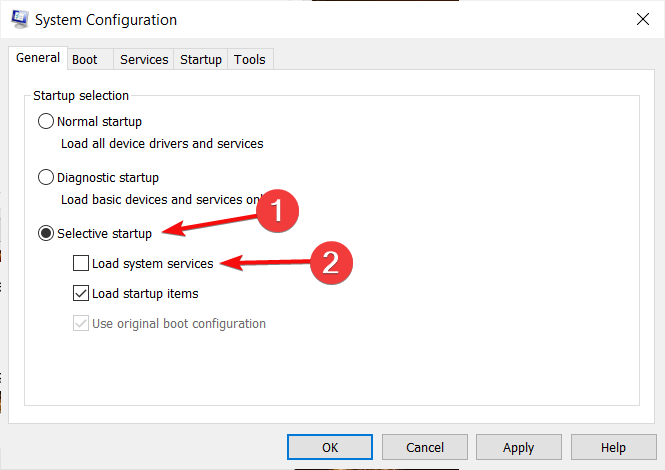Switch to the Services tab
This screenshot has height=470, width=665.
[x=144, y=60]
